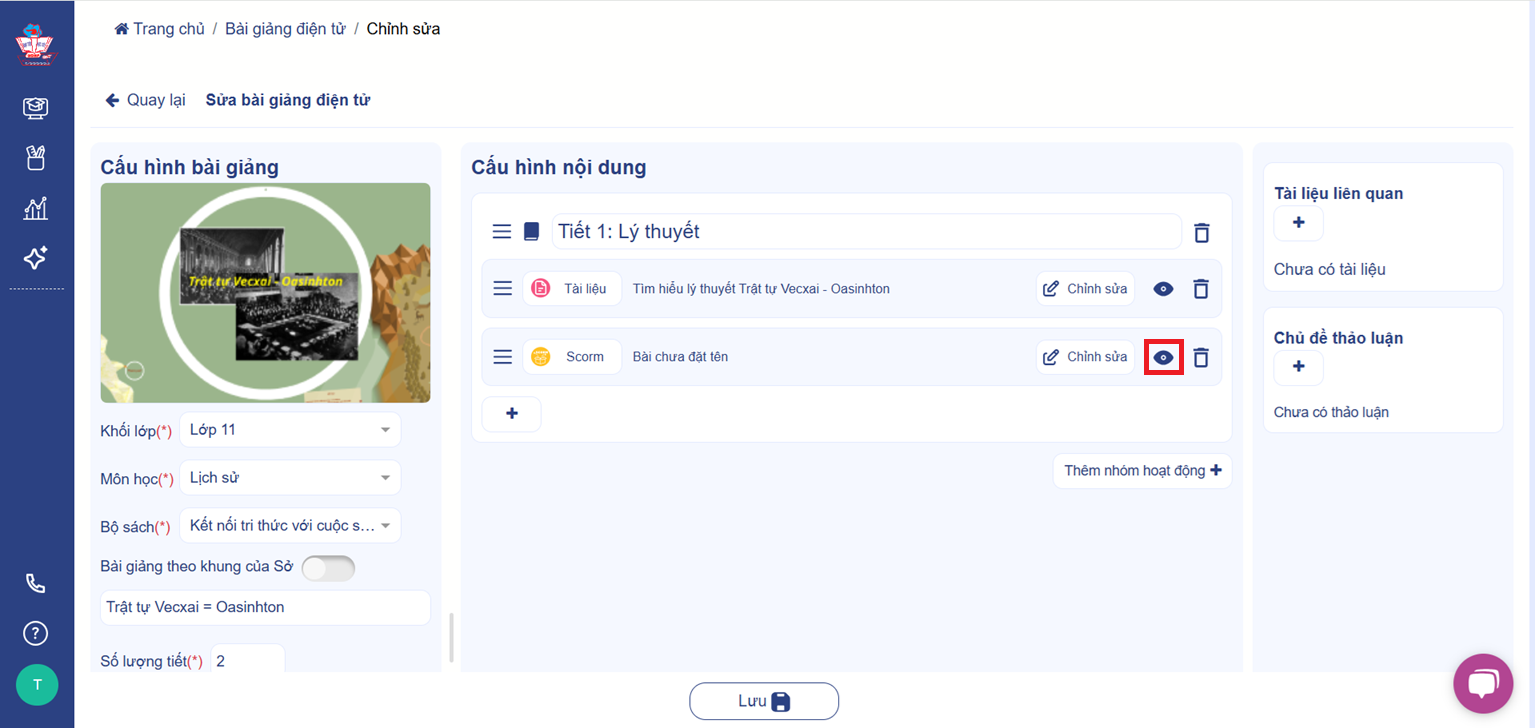Toggle visibility of Tài liệu activity
The width and height of the screenshot is (1535, 728).
point(1163,289)
